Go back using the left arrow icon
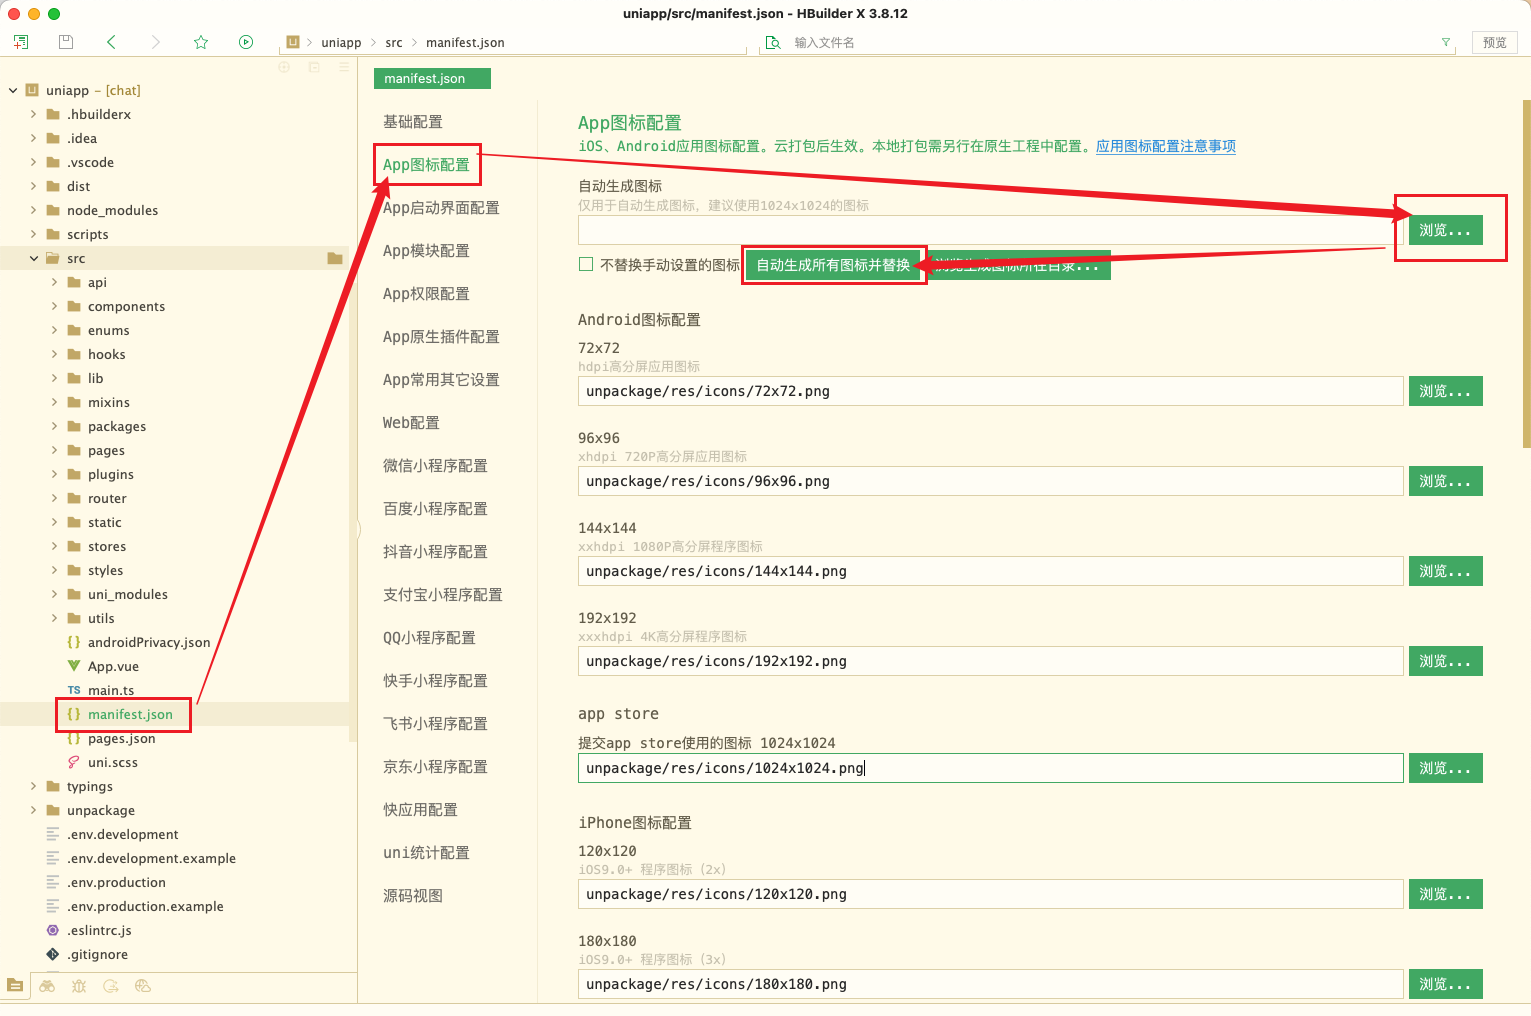The height and width of the screenshot is (1016, 1531). tap(111, 42)
